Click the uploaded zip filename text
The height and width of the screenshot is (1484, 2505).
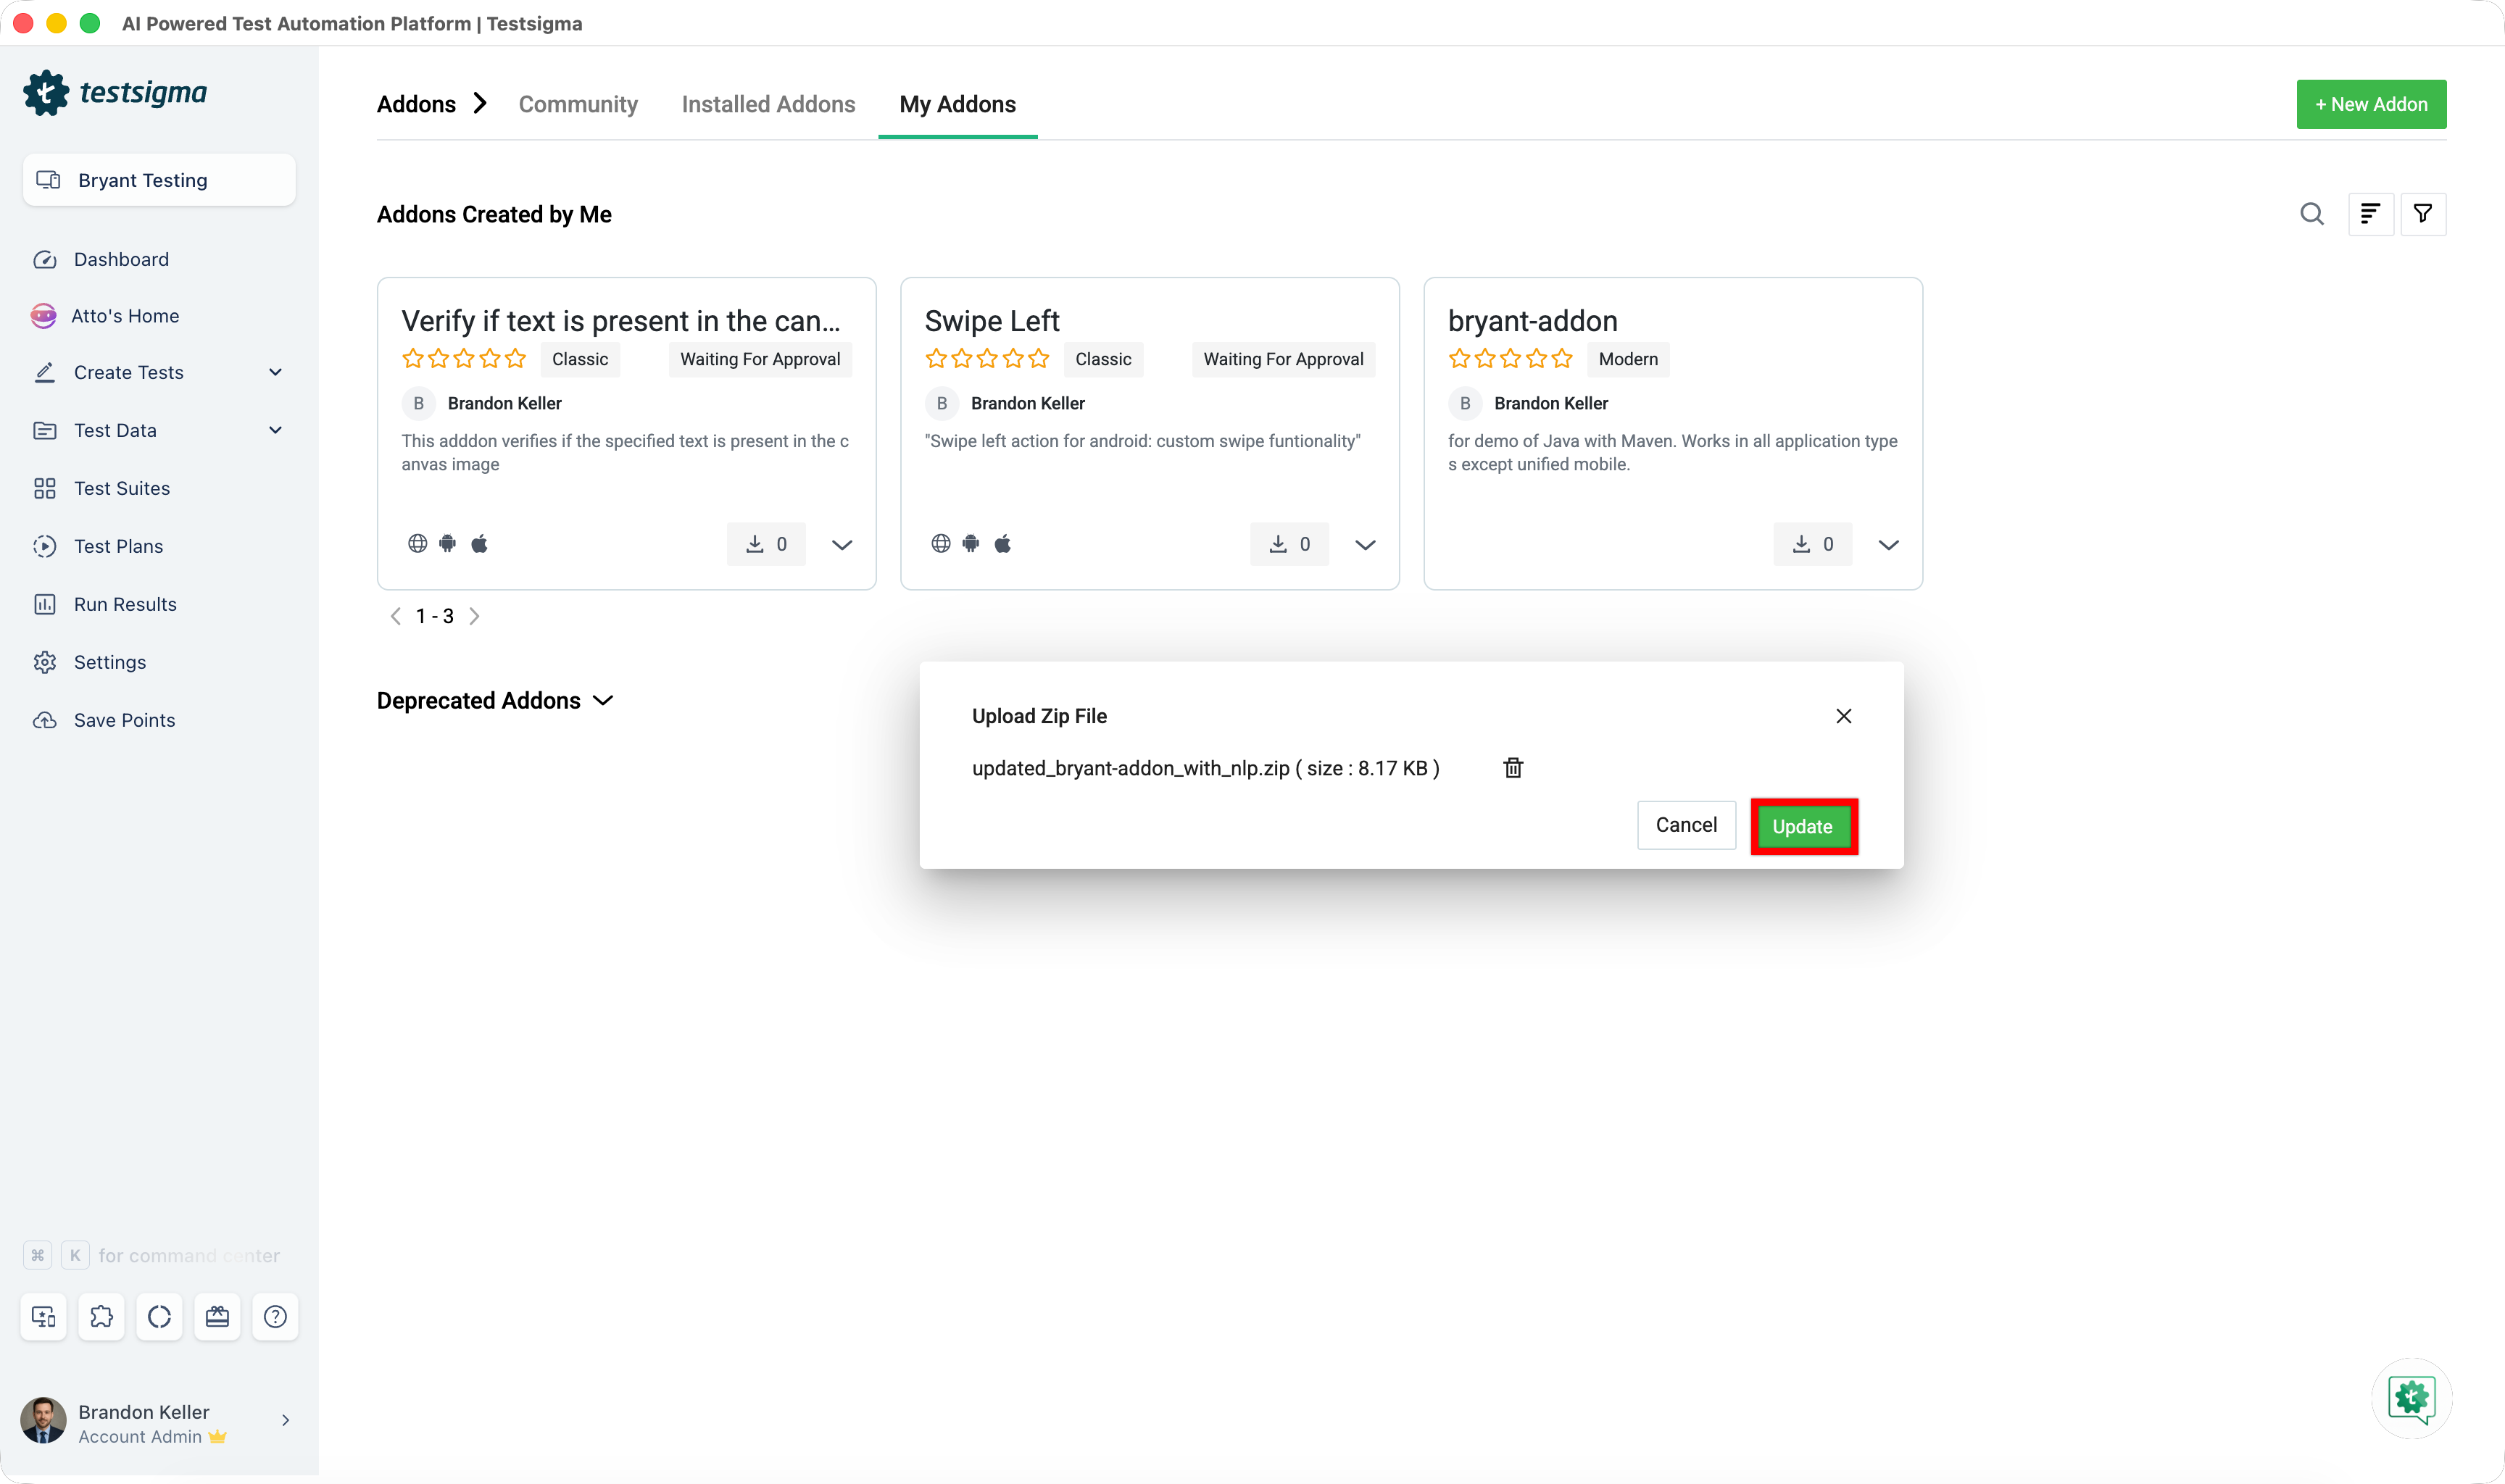pos(1205,768)
